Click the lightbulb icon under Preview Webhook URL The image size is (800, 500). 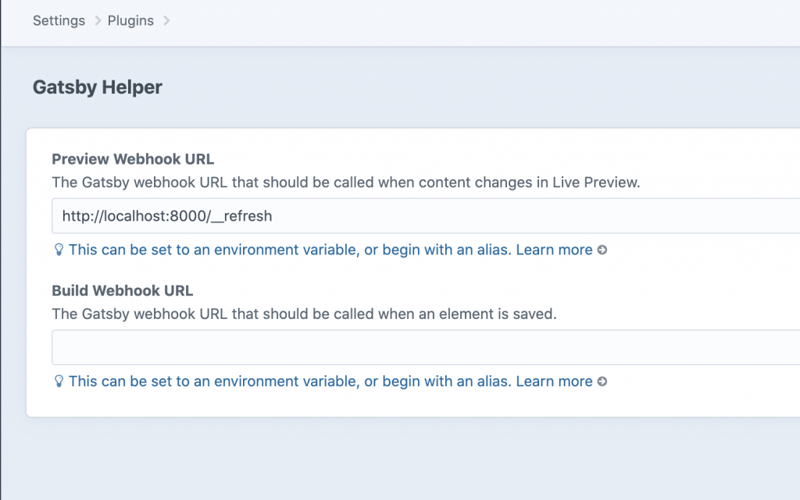point(59,250)
